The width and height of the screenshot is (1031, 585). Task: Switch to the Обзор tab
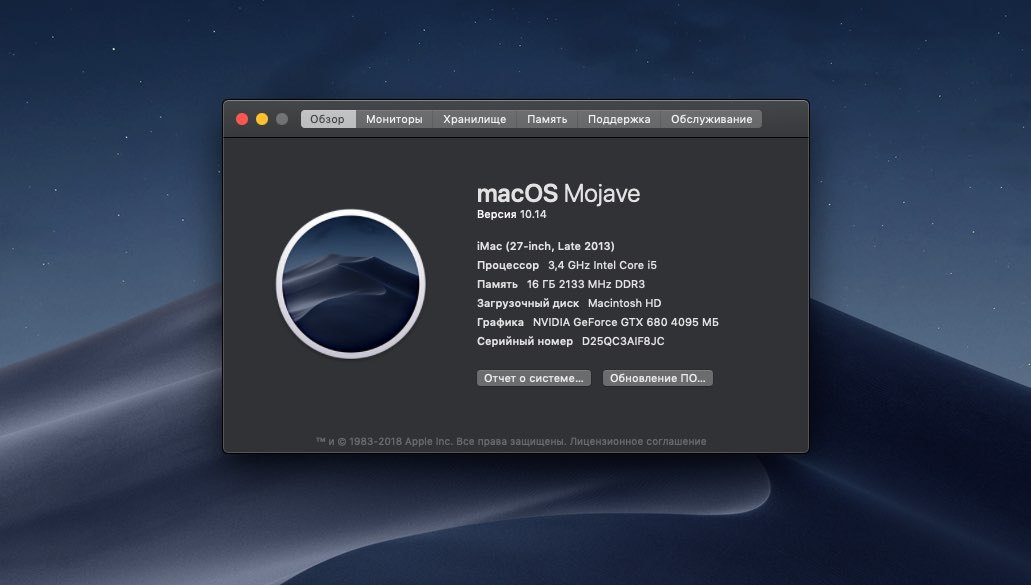327,119
